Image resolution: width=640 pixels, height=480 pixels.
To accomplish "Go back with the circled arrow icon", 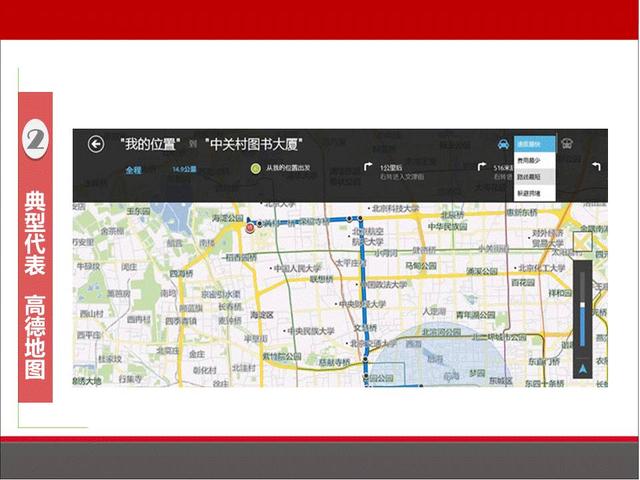I will (96, 144).
